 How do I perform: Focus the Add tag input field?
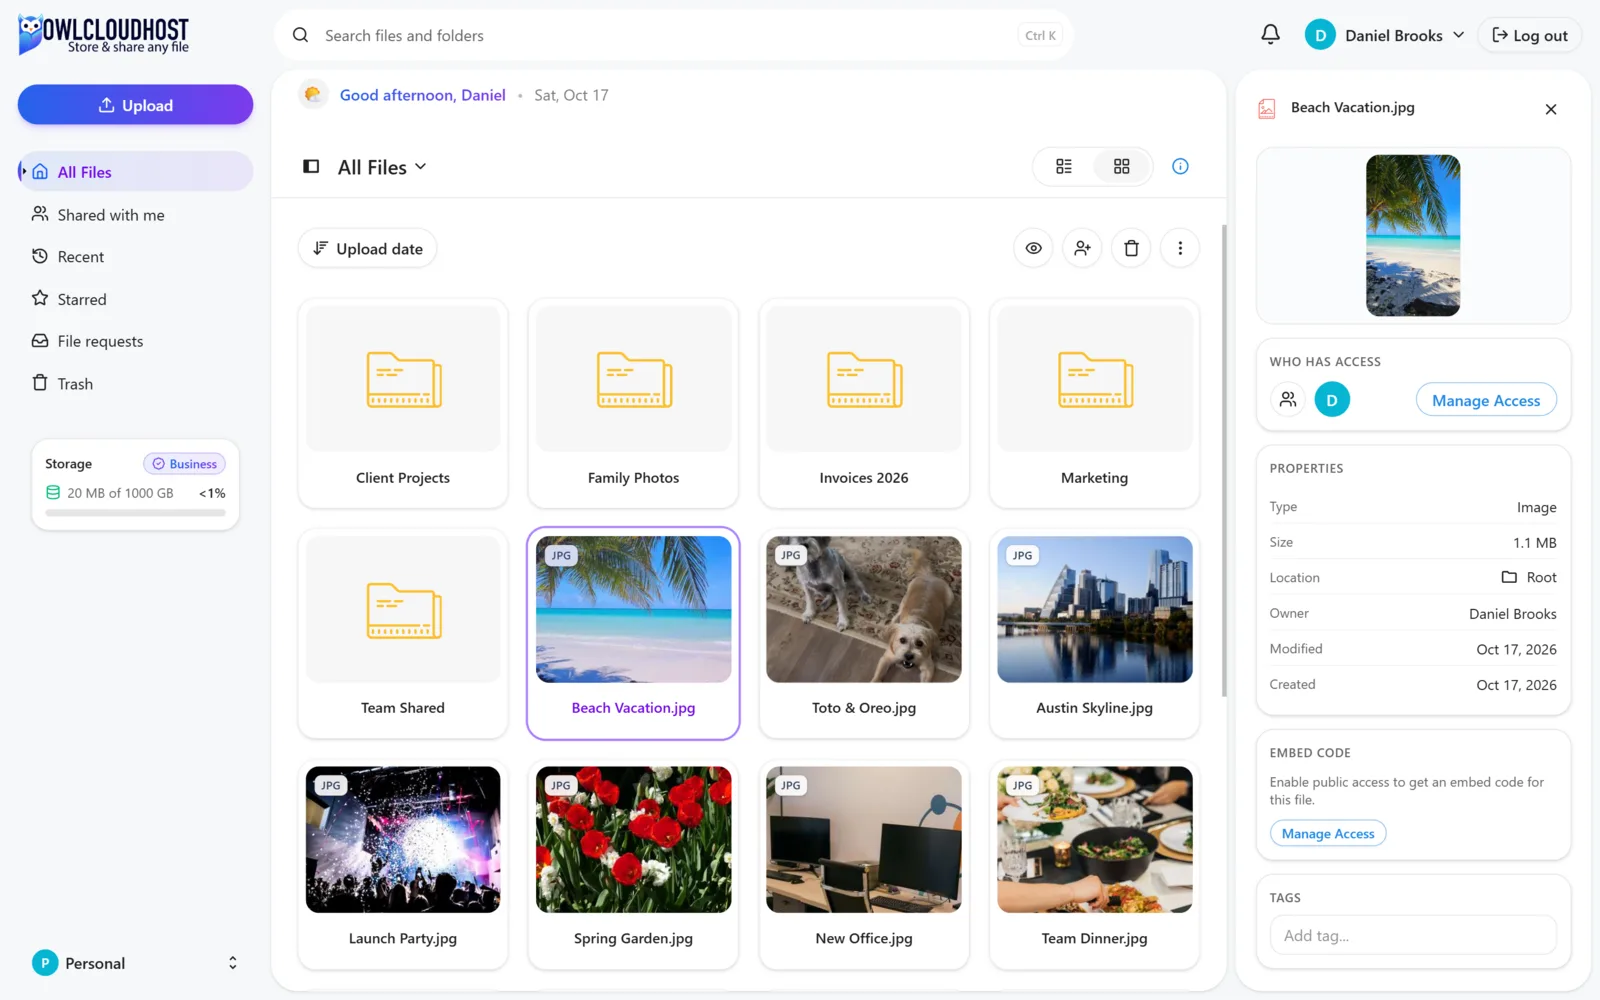tap(1413, 936)
